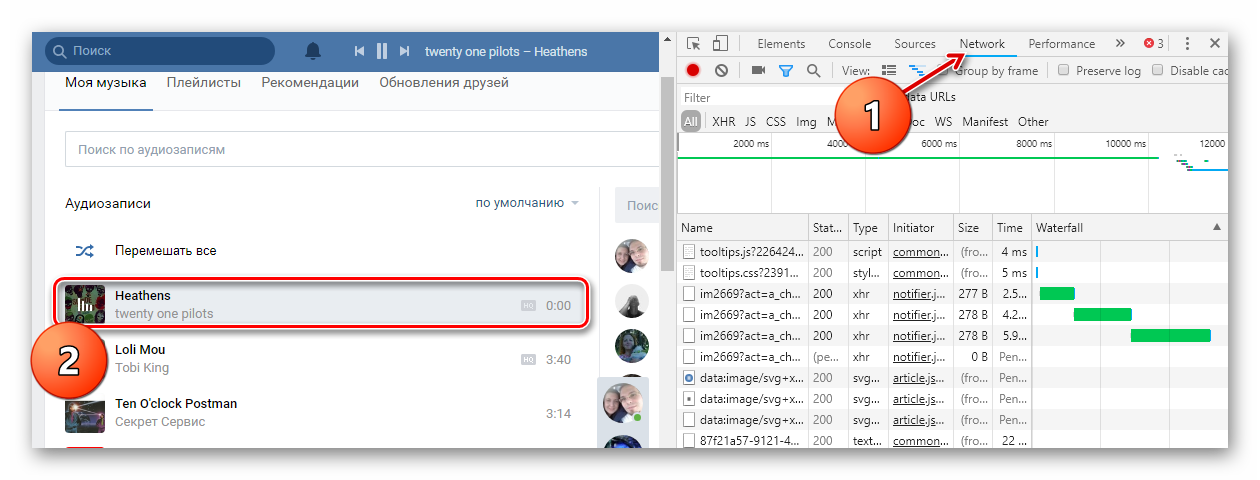1260x480 pixels.
Task: Enable the Preserve log checkbox
Action: [x=1064, y=70]
